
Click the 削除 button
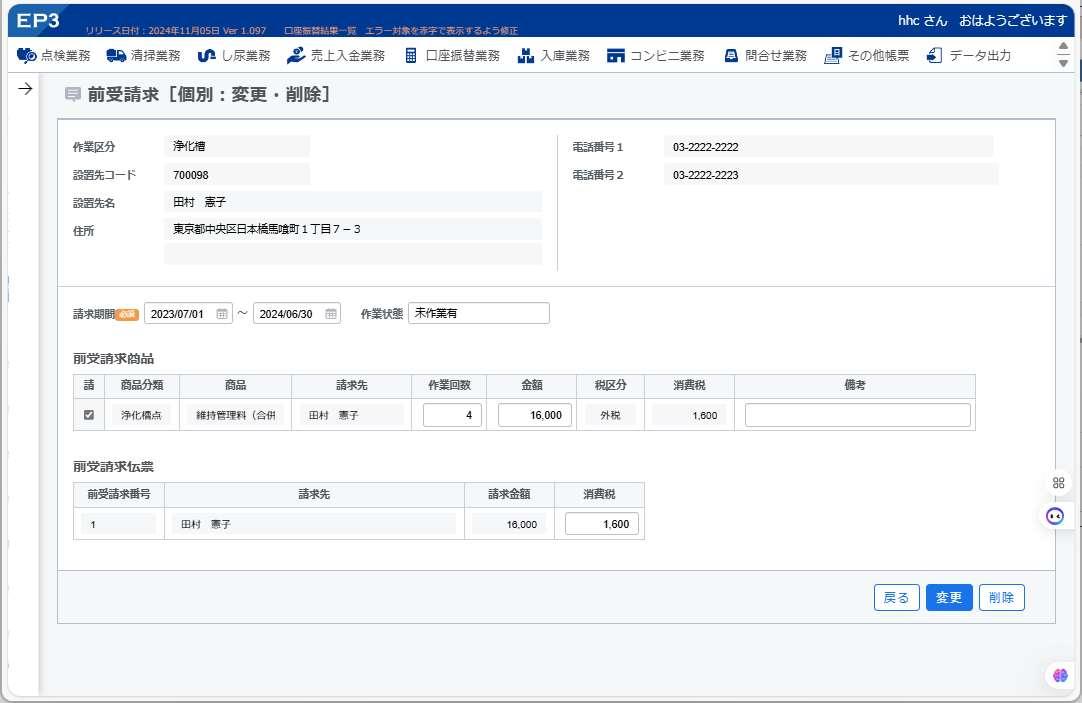point(1001,597)
